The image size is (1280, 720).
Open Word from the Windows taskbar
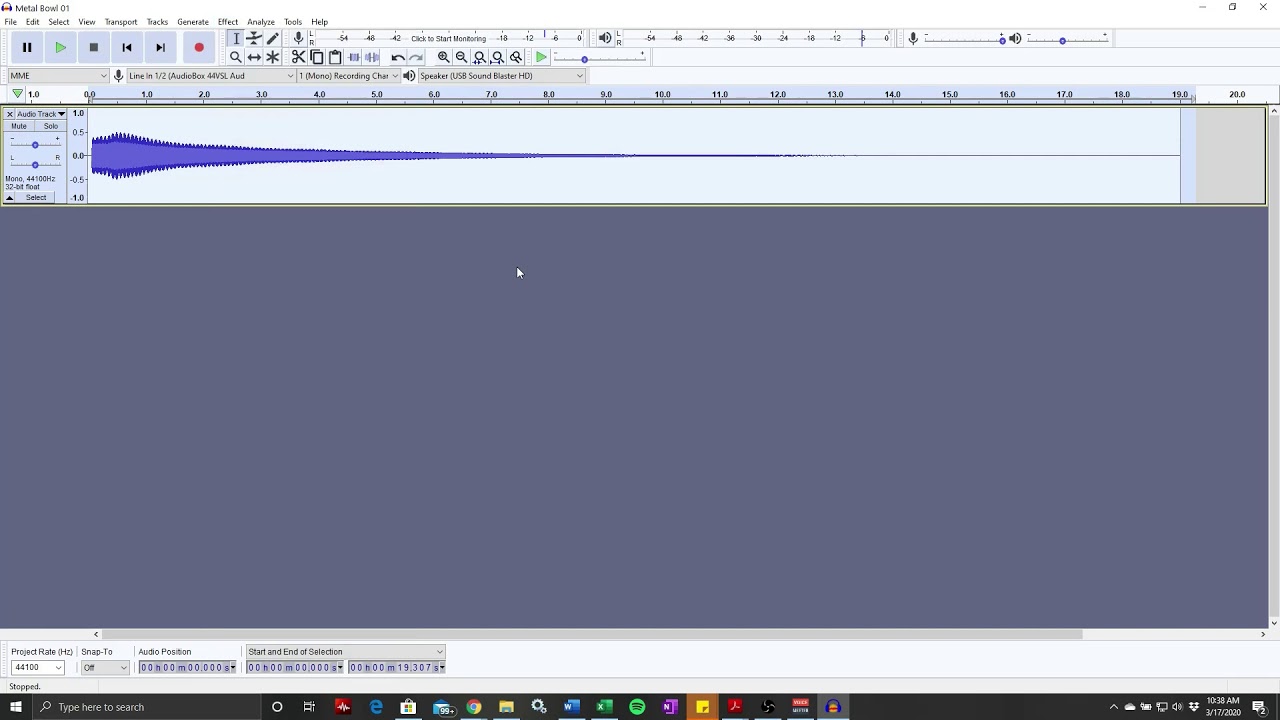(571, 707)
